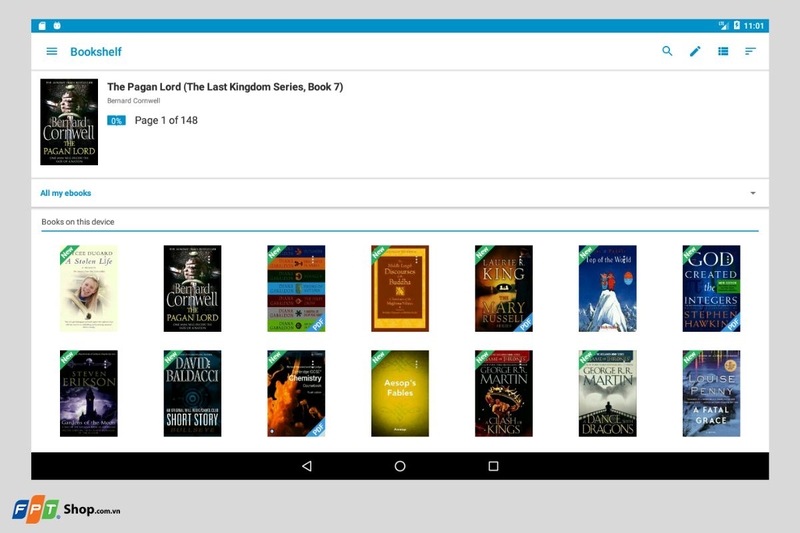Open overflow menu on Aesop's Fables cover

(x=417, y=364)
